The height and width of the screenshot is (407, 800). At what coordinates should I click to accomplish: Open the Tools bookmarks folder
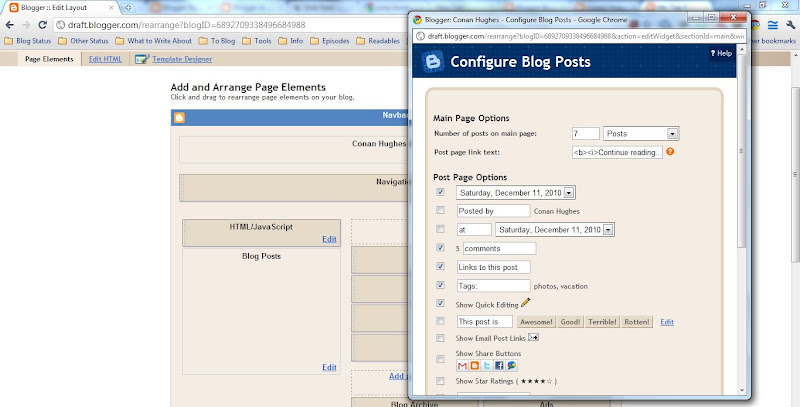click(x=257, y=41)
